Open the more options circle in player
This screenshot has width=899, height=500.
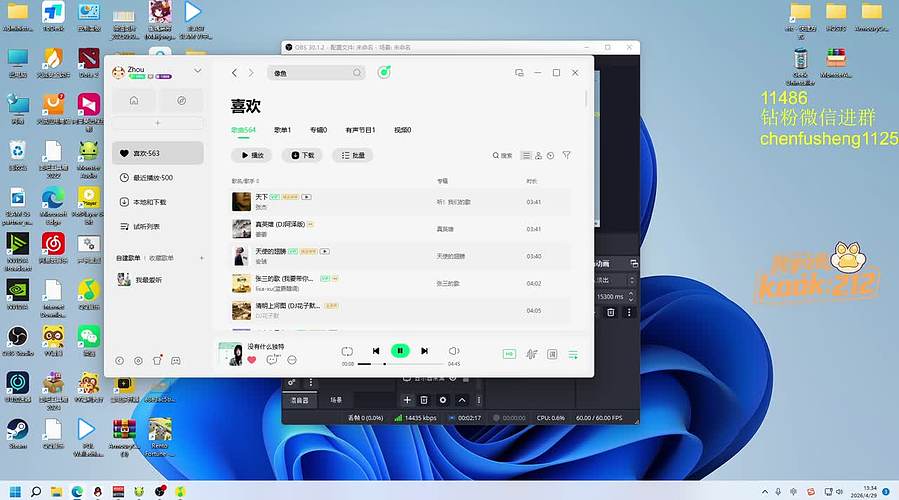pyautogui.click(x=292, y=360)
